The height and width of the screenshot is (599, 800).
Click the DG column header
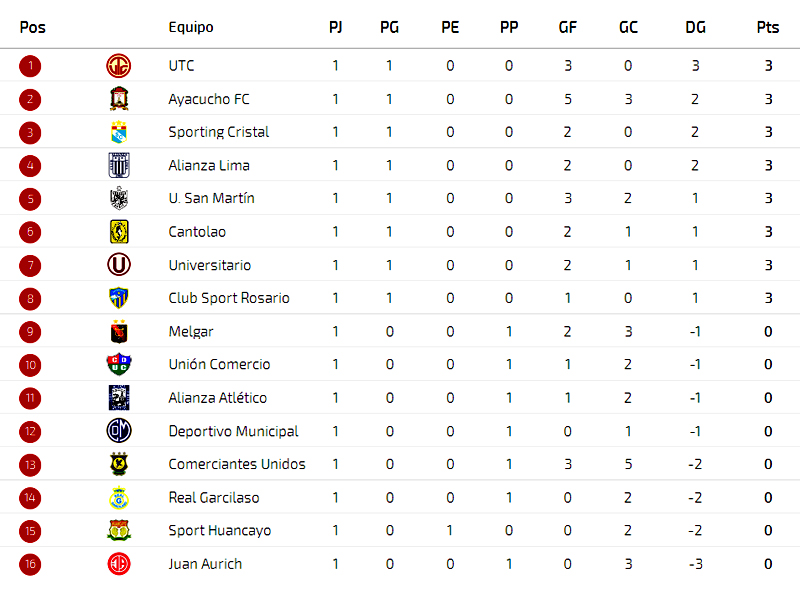pyautogui.click(x=695, y=27)
